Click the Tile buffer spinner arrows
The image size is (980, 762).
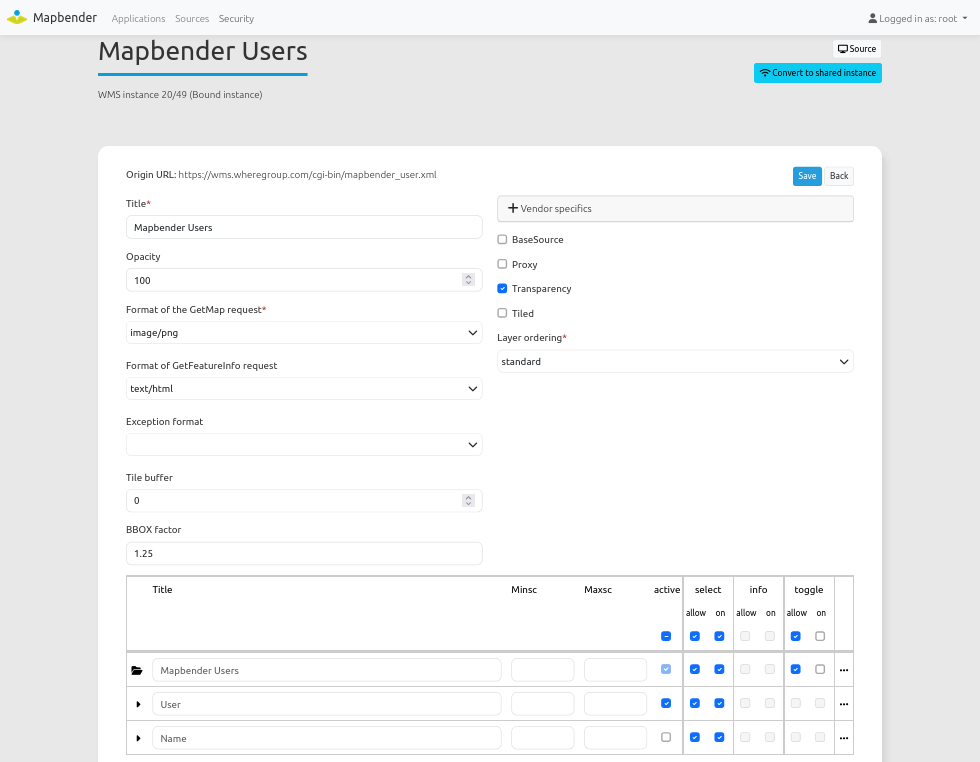click(468, 501)
